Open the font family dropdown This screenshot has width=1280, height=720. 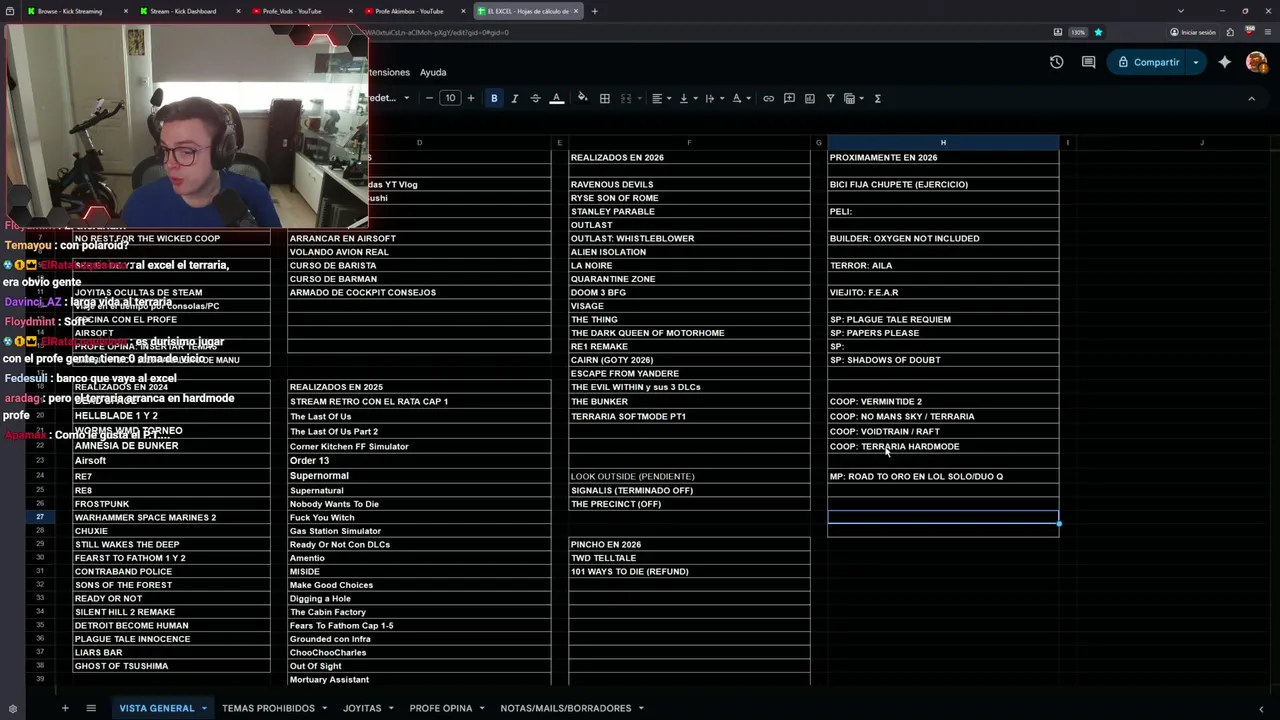[390, 98]
